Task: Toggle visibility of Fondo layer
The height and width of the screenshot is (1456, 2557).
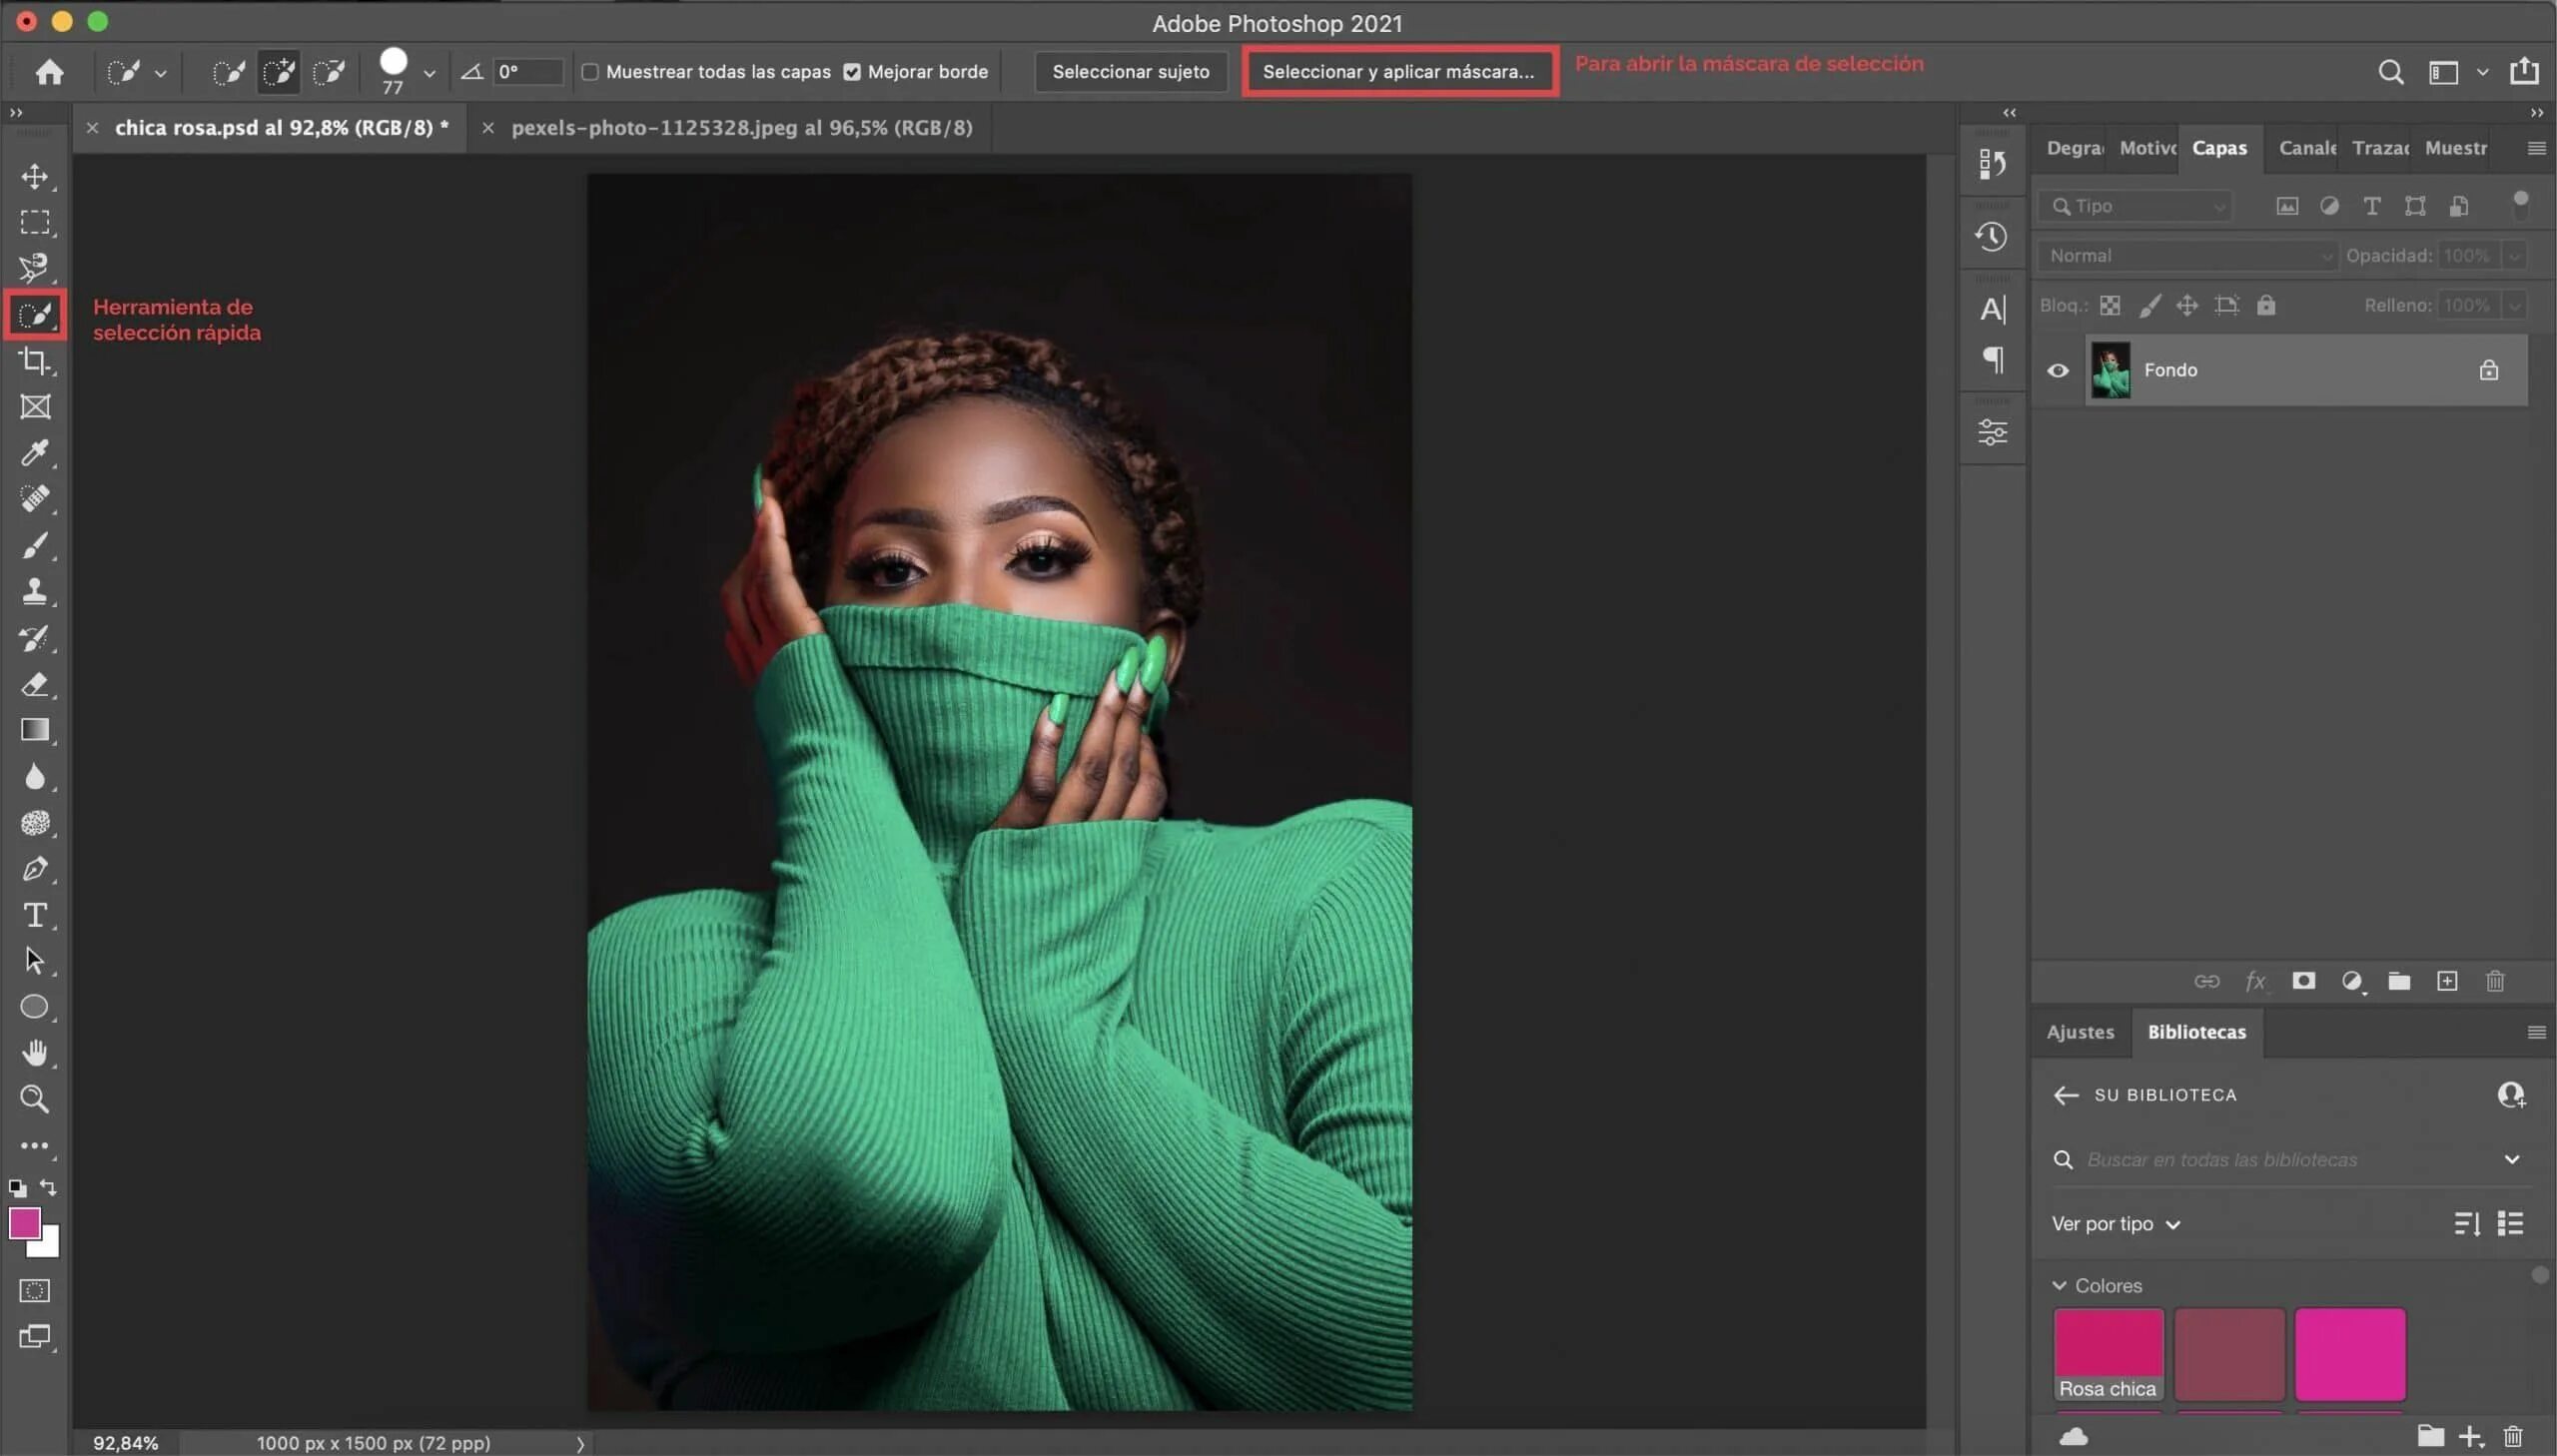Action: [x=2059, y=368]
